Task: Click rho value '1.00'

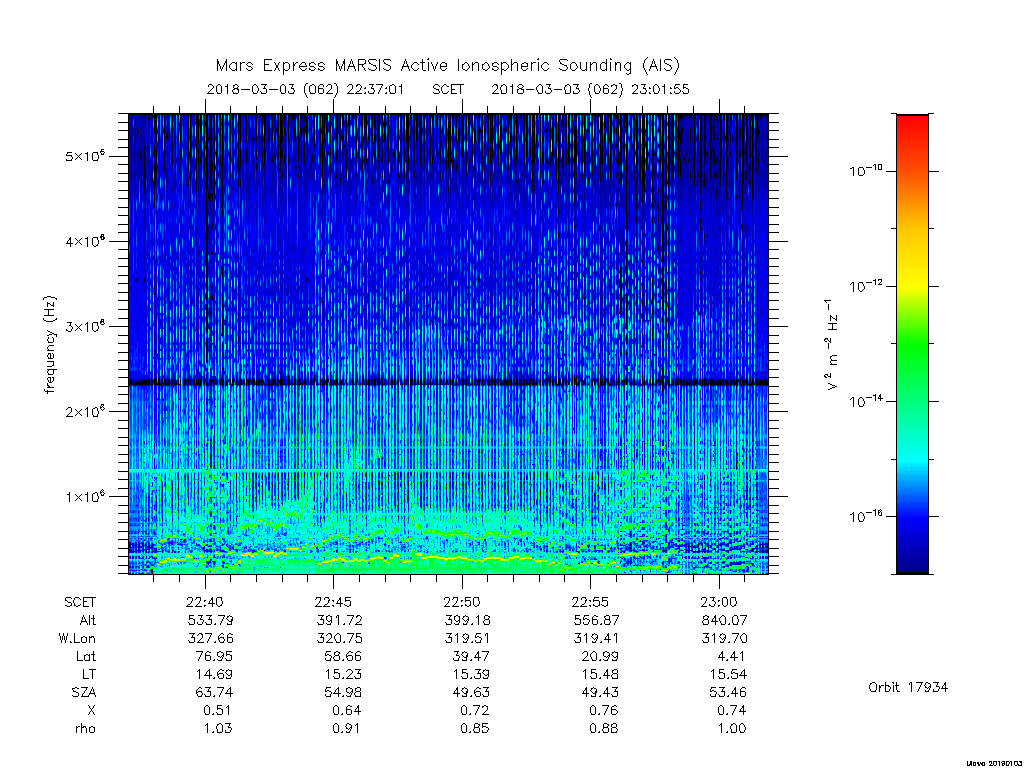Action: (x=731, y=728)
